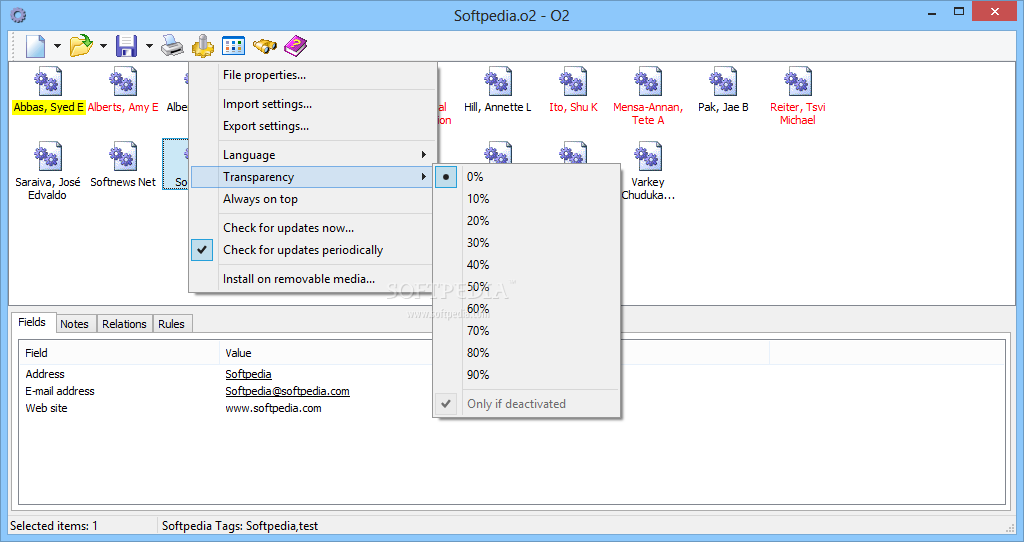Click the Value column header
1024x542 pixels.
point(325,353)
